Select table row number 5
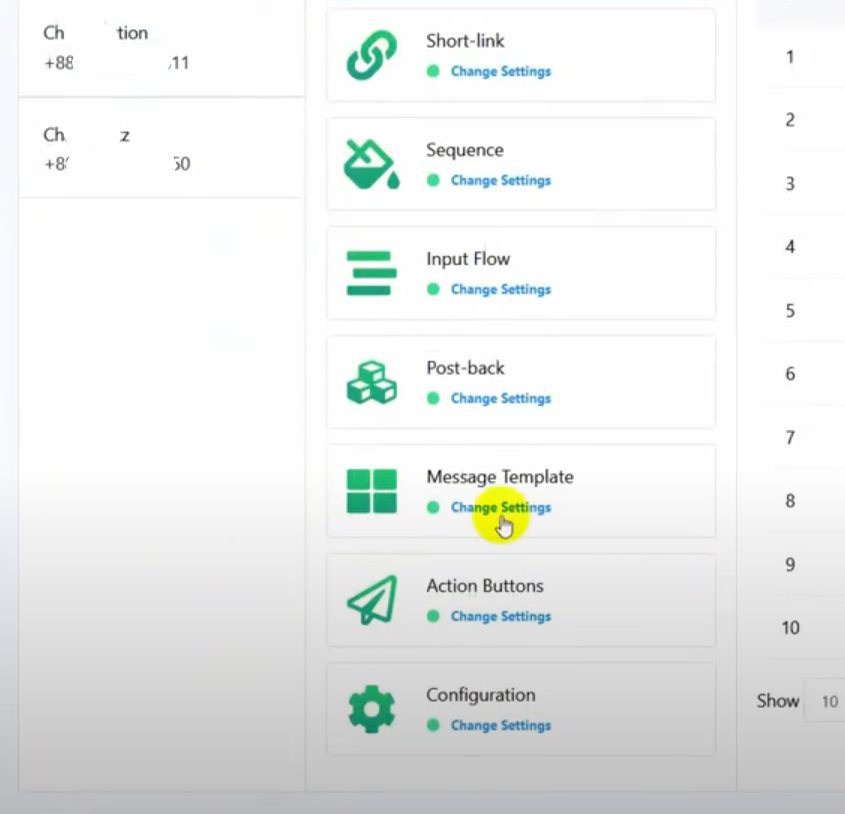845x814 pixels. (790, 311)
